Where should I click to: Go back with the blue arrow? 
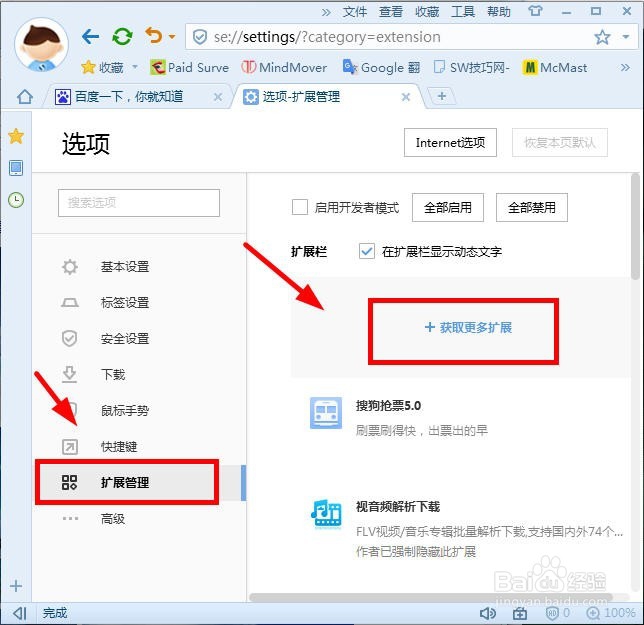[x=90, y=37]
